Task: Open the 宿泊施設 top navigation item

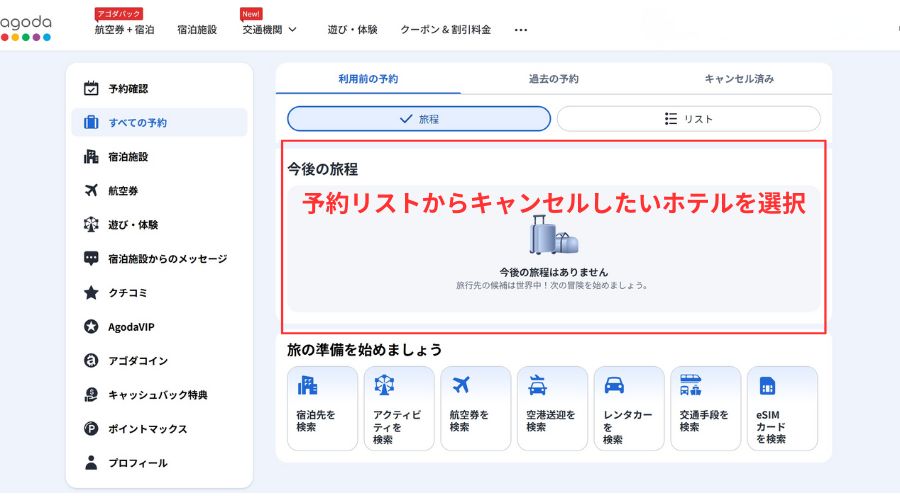Action: tap(197, 30)
